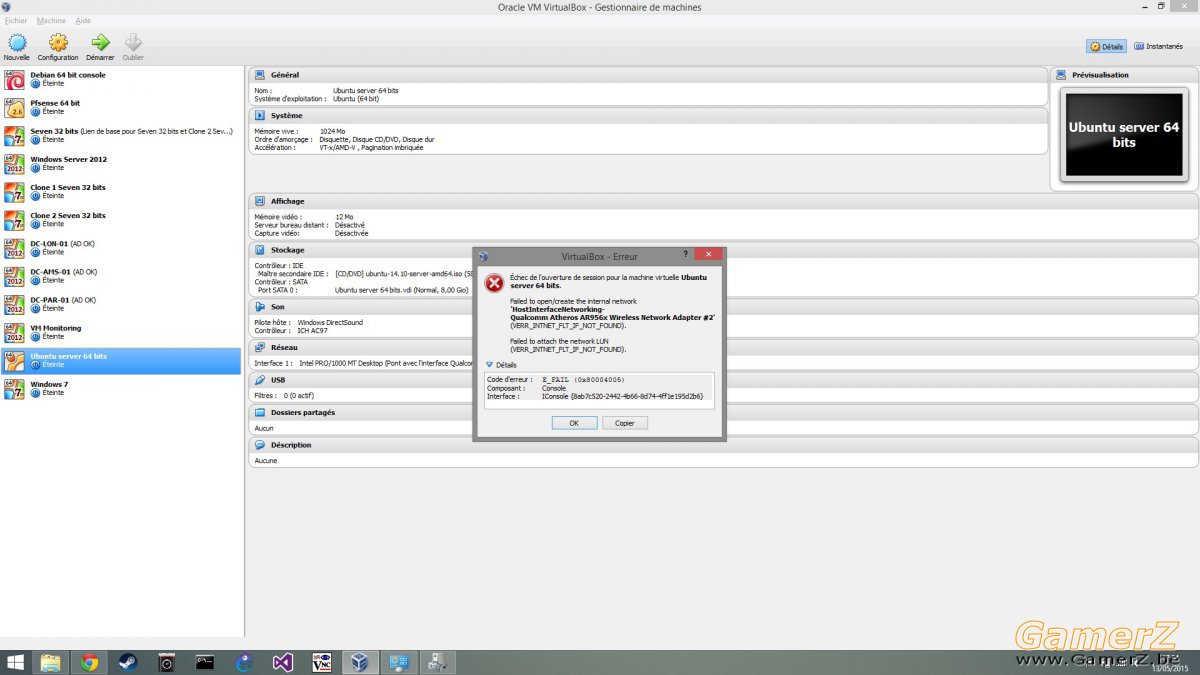The height and width of the screenshot is (675, 1200).
Task: Select the Debian 64 bit console VM icon
Action: 15,80
